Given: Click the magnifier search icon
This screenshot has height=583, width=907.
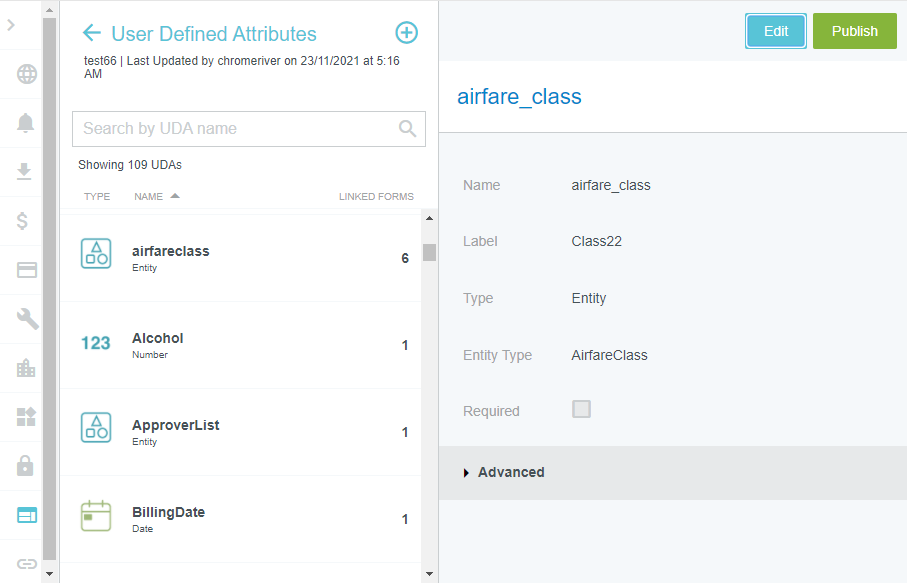Looking at the screenshot, I should pos(407,128).
